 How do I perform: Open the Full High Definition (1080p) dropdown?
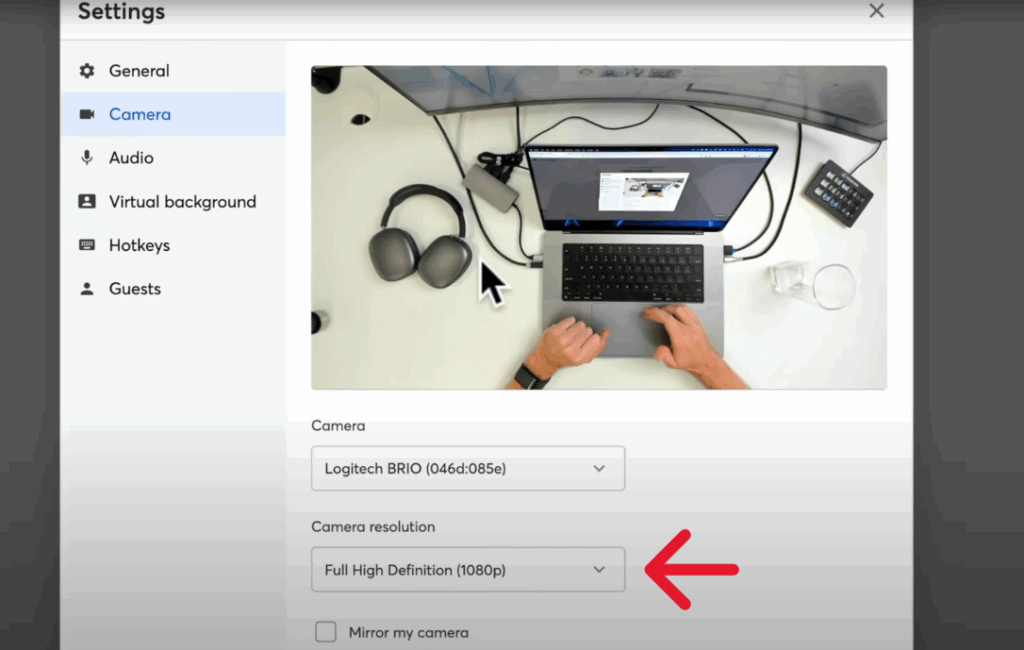[x=467, y=570]
